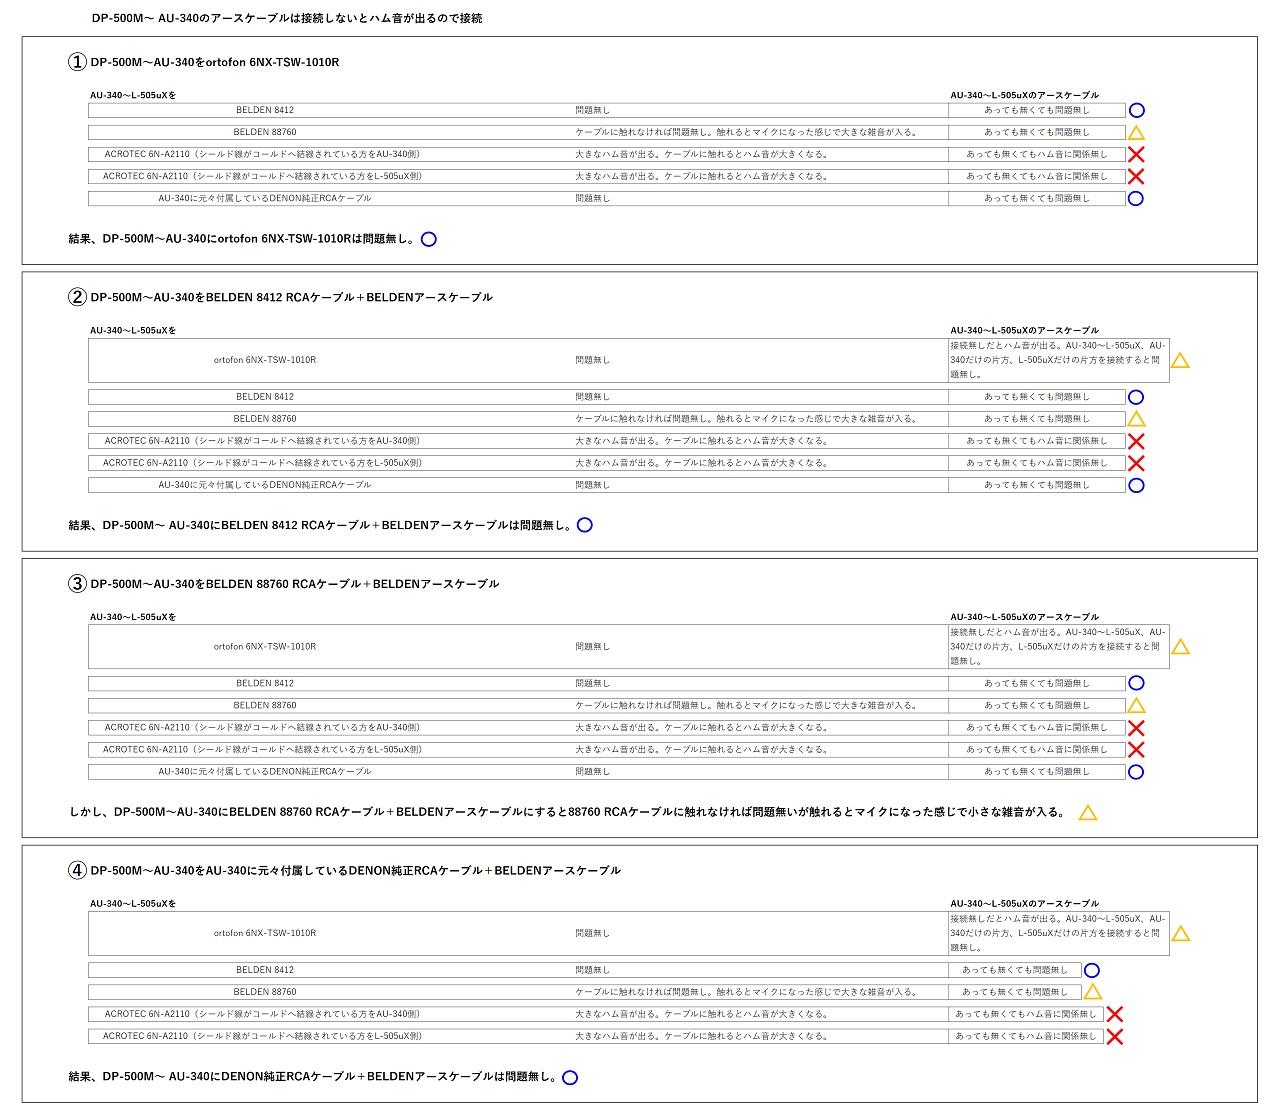Viewport: 1280px width, 1110px height.
Task: Click yellow triangle after section ③ しかし sentence
Action: (1088, 813)
